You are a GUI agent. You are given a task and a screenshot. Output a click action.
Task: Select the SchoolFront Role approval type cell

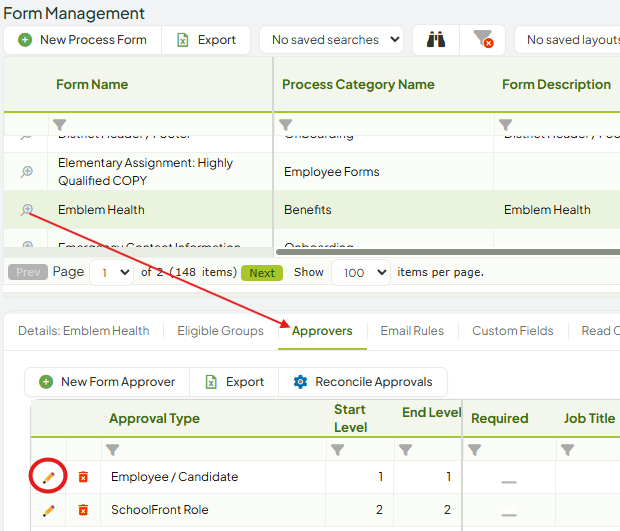pos(213,510)
